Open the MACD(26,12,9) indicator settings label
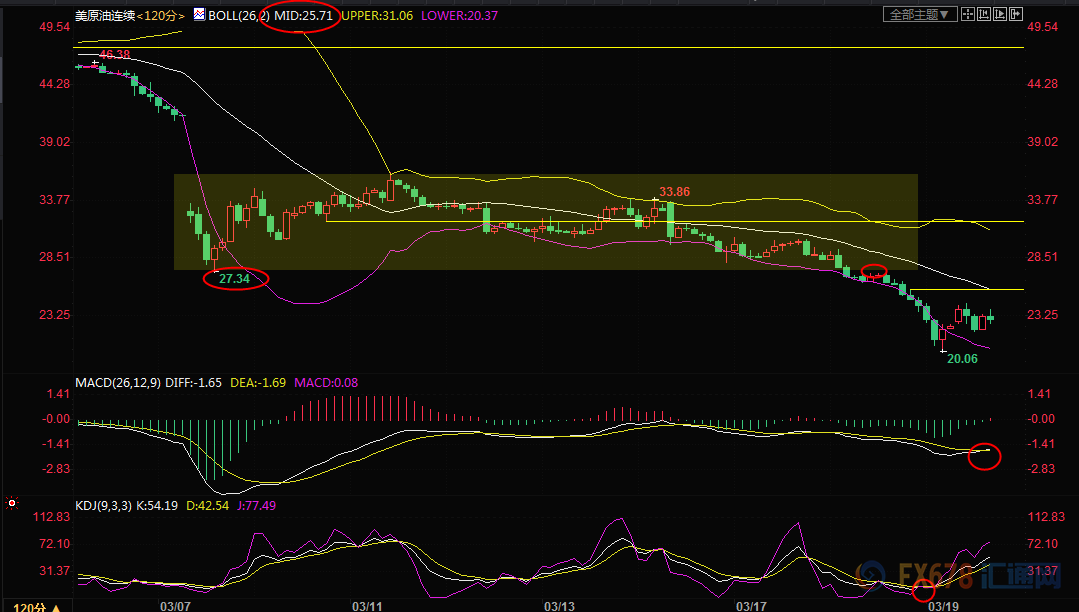Screen dimensions: 1079x612 (118, 383)
